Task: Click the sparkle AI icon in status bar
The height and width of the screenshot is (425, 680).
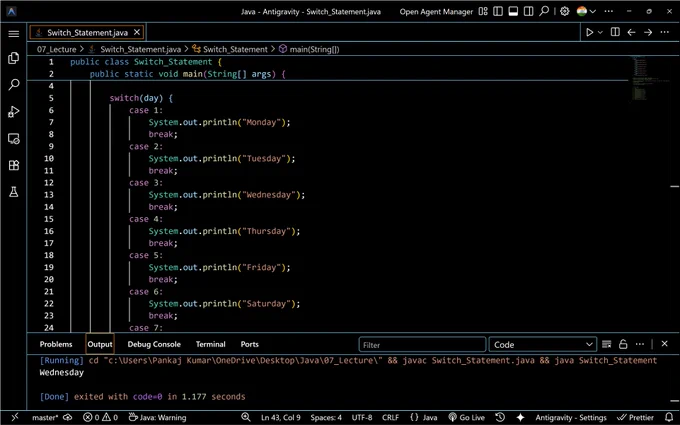Action: [520, 417]
